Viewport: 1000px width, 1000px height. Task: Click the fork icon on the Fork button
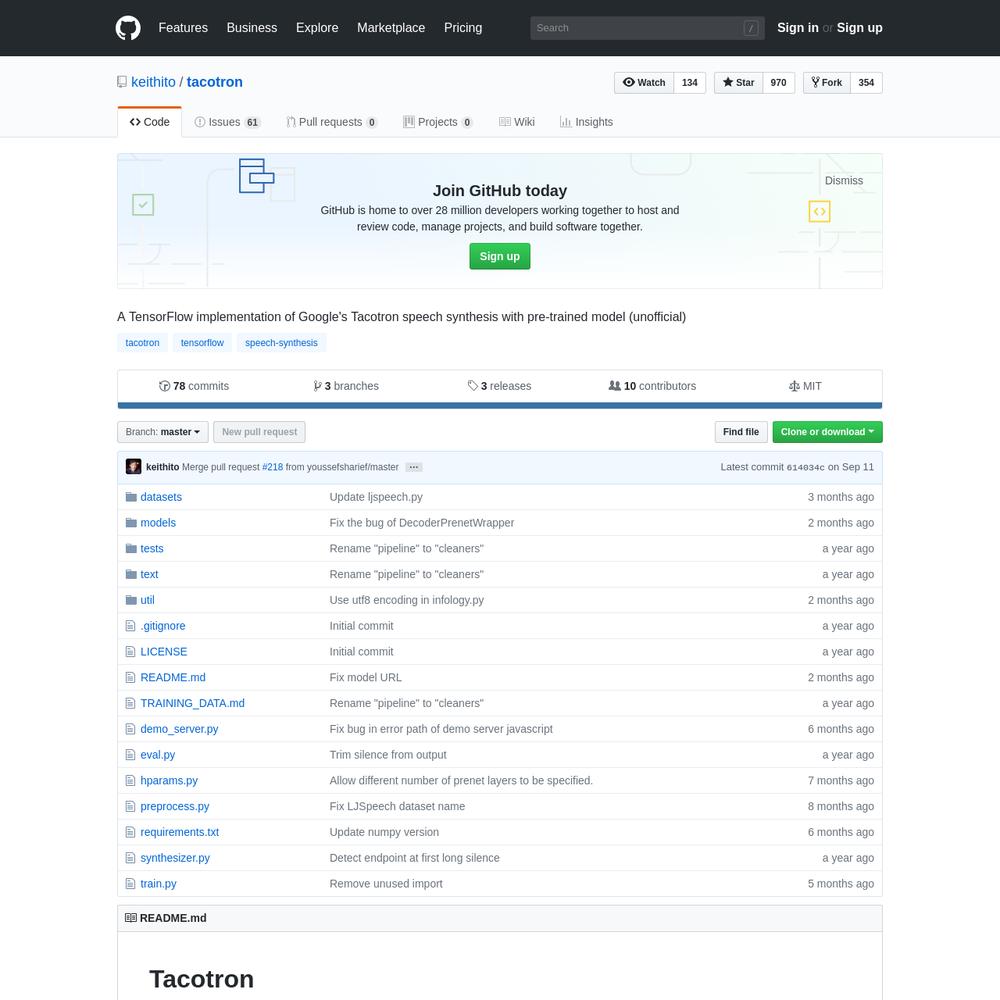click(815, 82)
